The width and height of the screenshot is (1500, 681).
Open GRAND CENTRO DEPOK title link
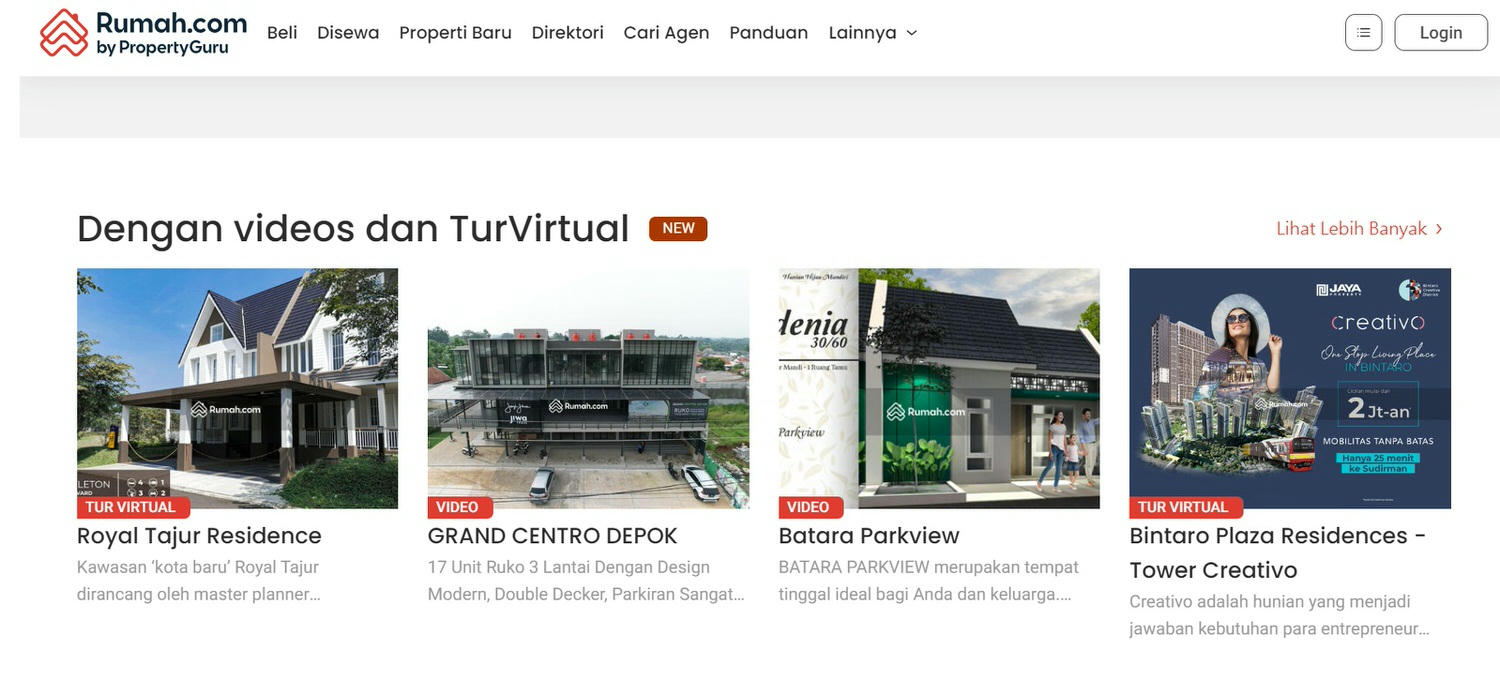552,536
